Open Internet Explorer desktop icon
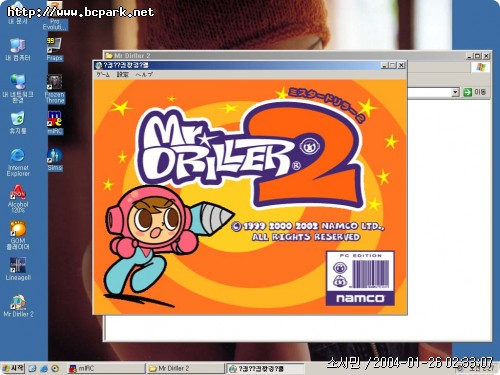This screenshot has width=500, height=375. [18, 162]
